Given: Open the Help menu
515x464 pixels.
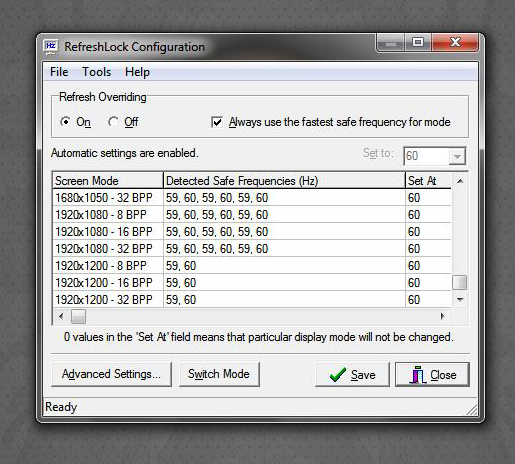Looking at the screenshot, I should [x=137, y=72].
